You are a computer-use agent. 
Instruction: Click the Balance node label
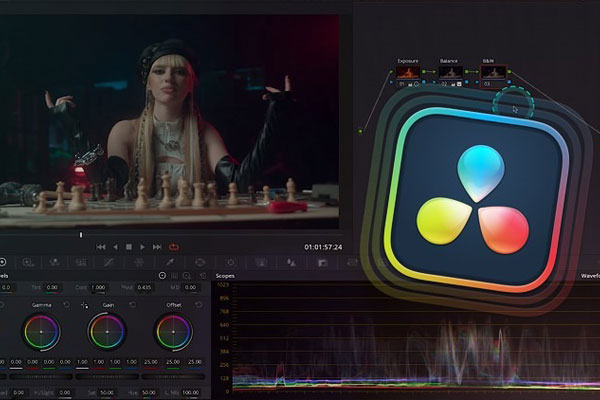point(448,61)
